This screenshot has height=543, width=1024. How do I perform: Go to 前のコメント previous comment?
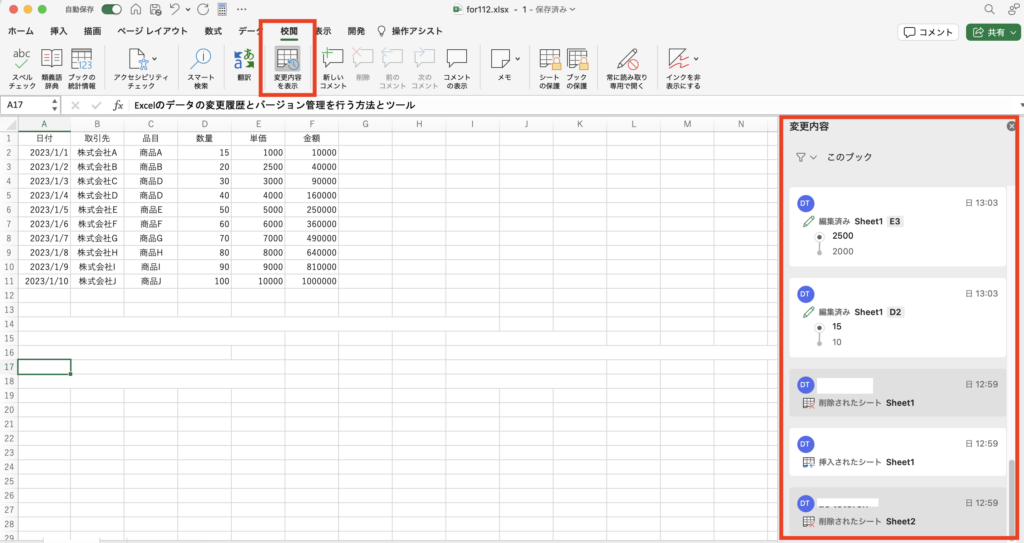point(392,68)
